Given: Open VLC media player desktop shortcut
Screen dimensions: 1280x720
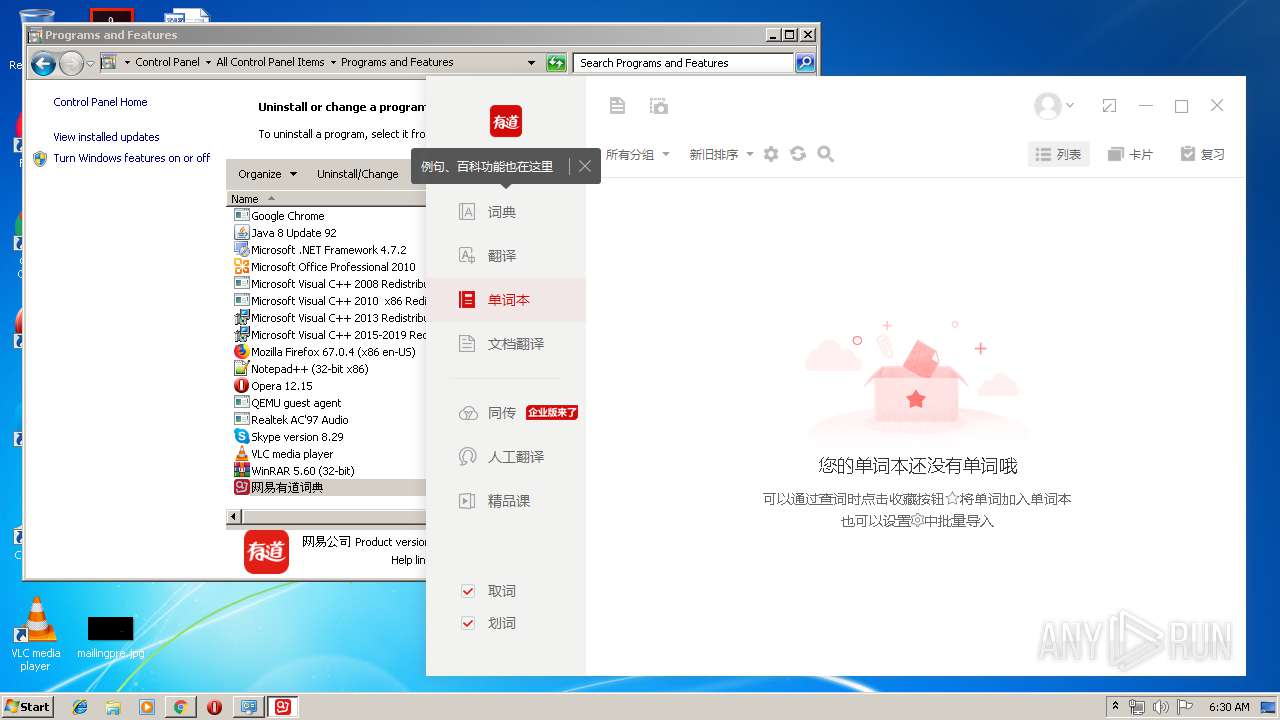Looking at the screenshot, I should click(x=36, y=633).
